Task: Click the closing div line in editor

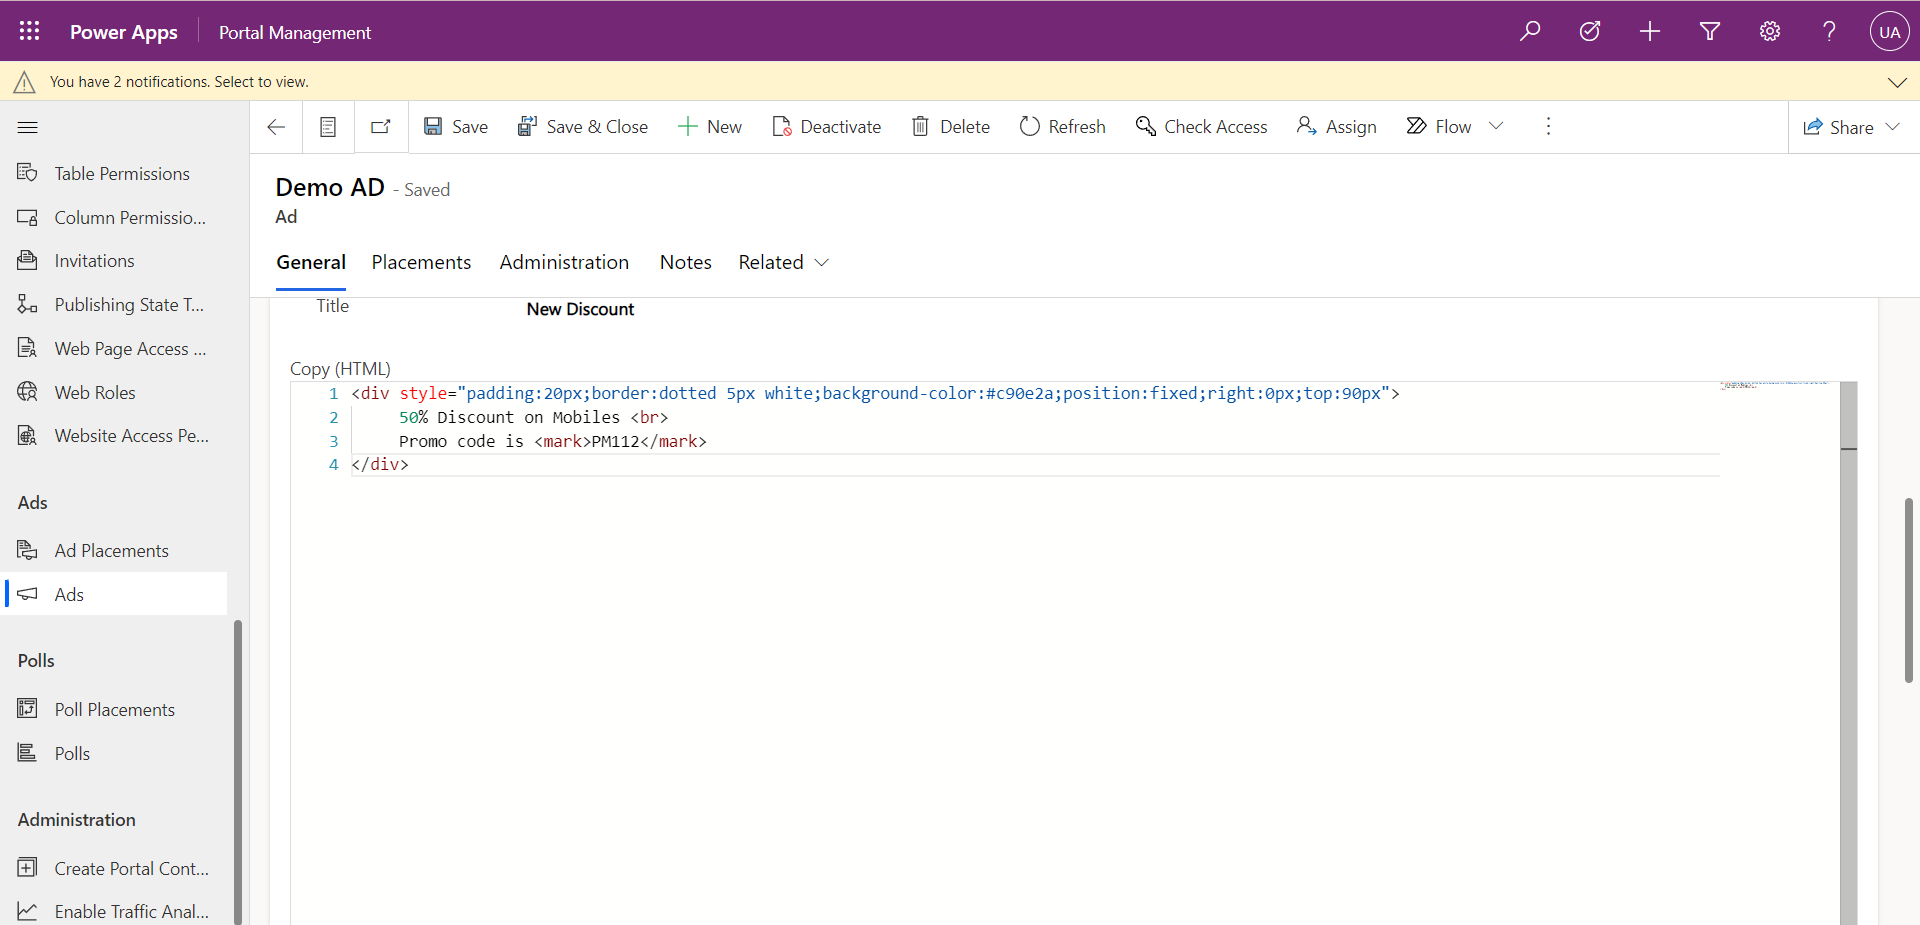Action: (x=380, y=465)
